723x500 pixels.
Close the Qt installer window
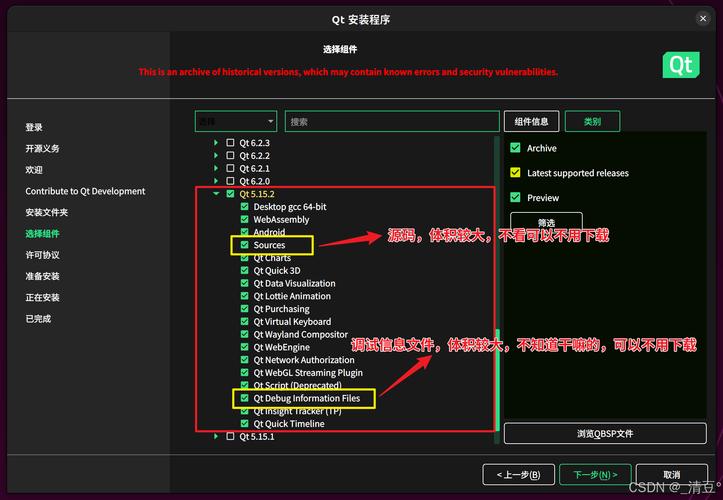tap(703, 18)
